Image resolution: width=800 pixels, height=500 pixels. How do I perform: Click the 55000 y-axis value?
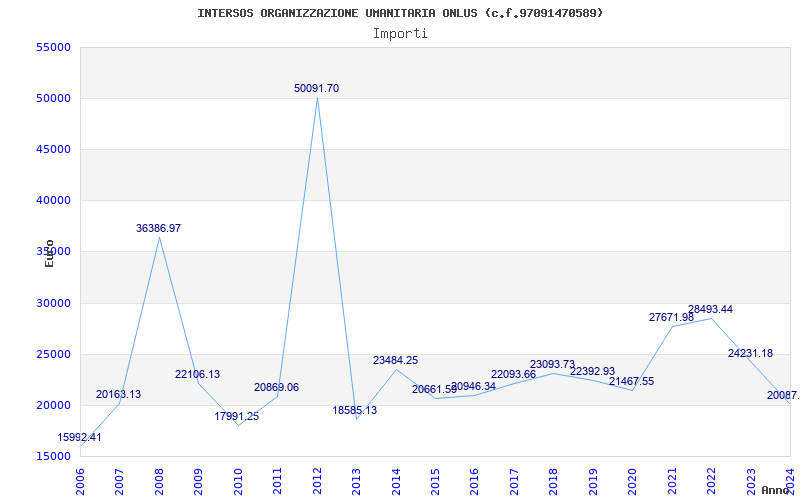52,48
